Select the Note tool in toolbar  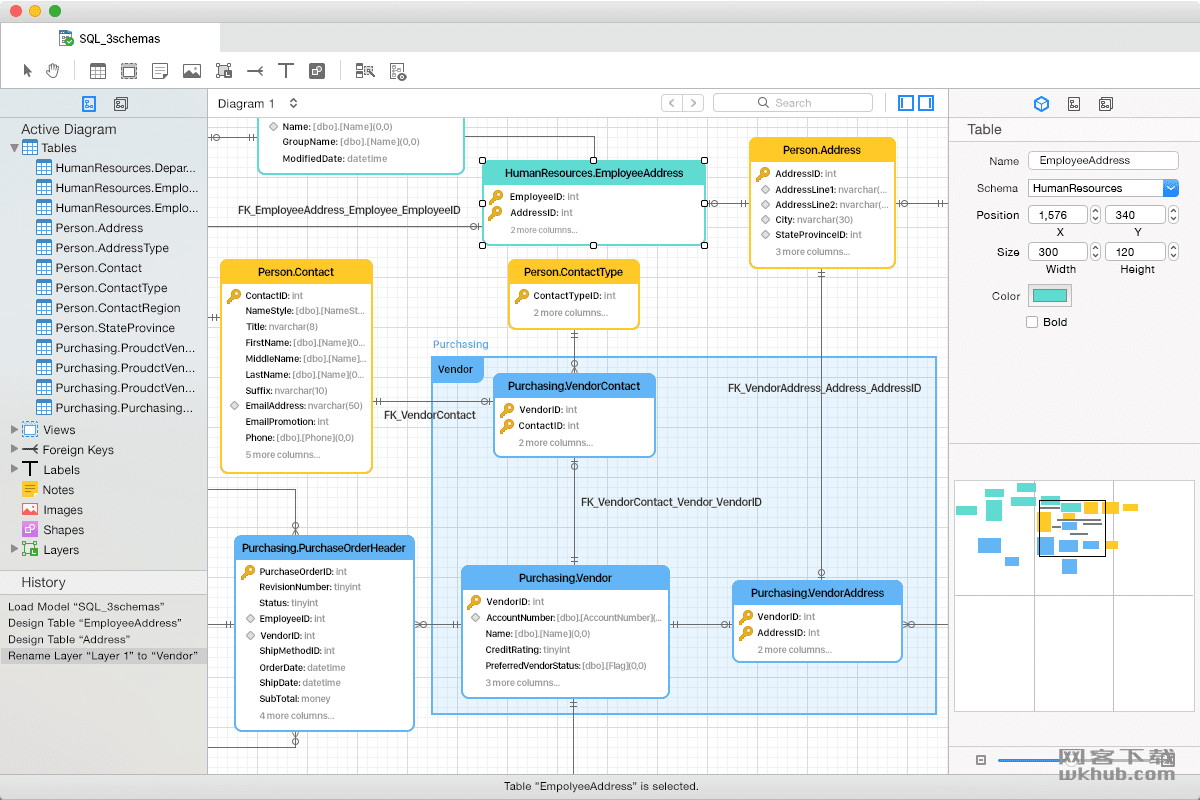pyautogui.click(x=160, y=71)
